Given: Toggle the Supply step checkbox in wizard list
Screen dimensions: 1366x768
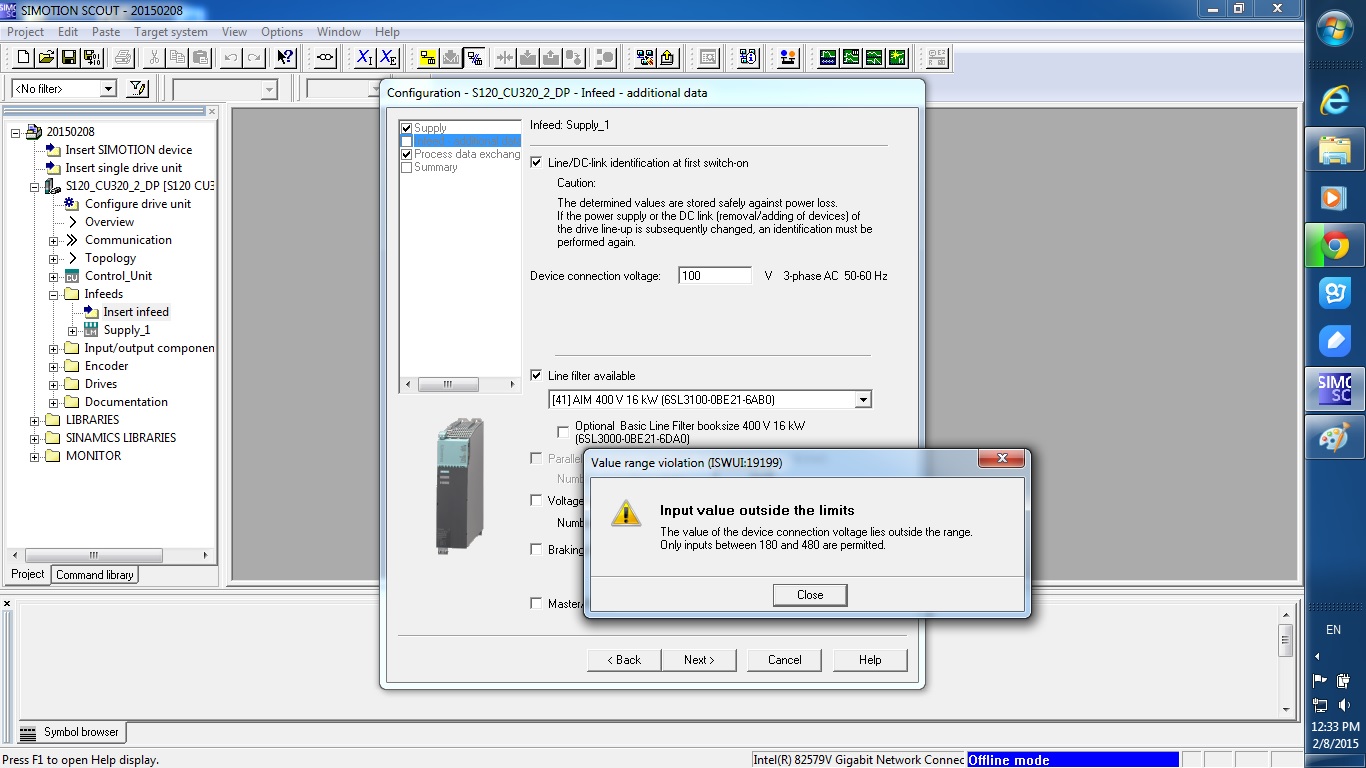Looking at the screenshot, I should [407, 128].
